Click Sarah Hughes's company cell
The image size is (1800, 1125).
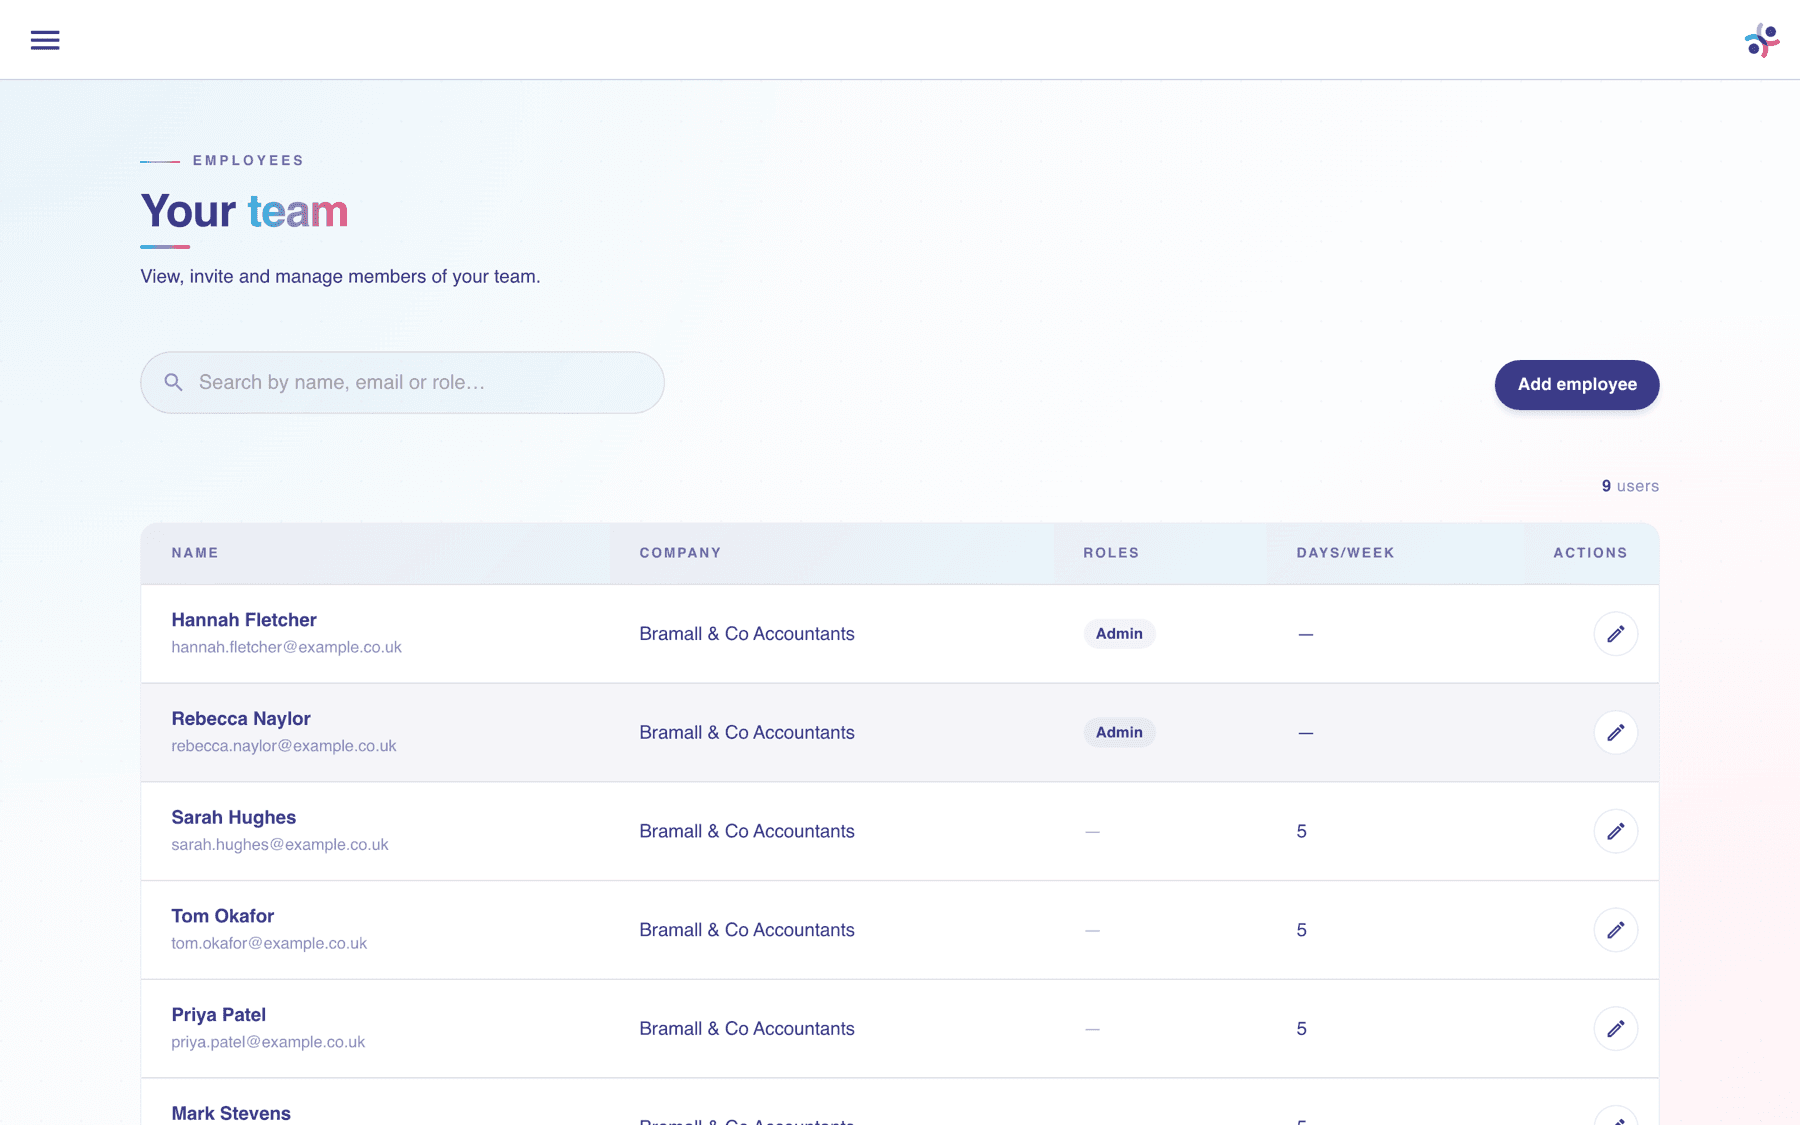coord(747,831)
